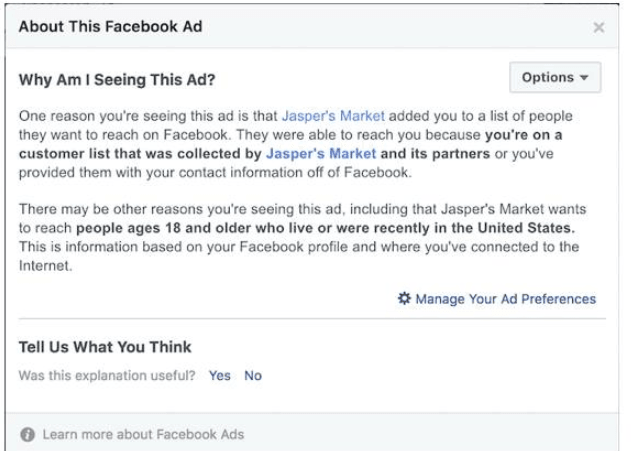Open the Options dropdown button
The height and width of the screenshot is (451, 631).
(x=555, y=77)
